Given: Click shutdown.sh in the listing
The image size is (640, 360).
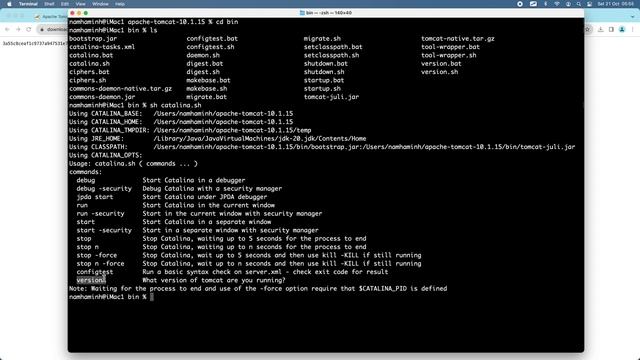Looking at the screenshot, I should click(324, 72).
